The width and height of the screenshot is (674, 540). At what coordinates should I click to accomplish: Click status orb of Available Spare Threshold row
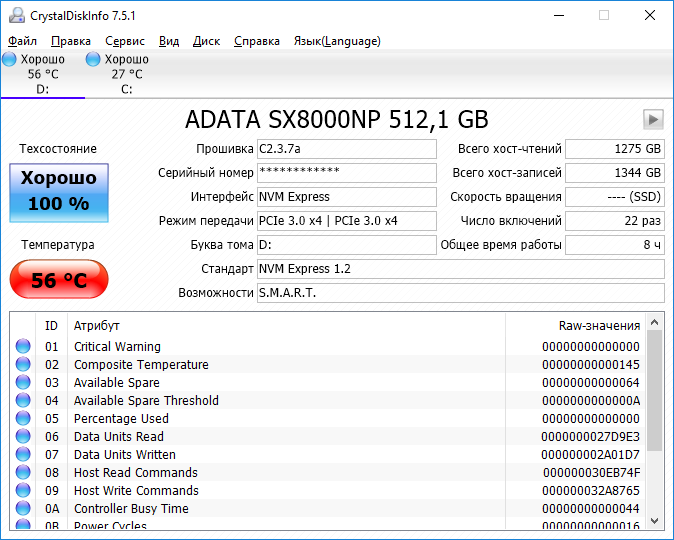(x=23, y=401)
